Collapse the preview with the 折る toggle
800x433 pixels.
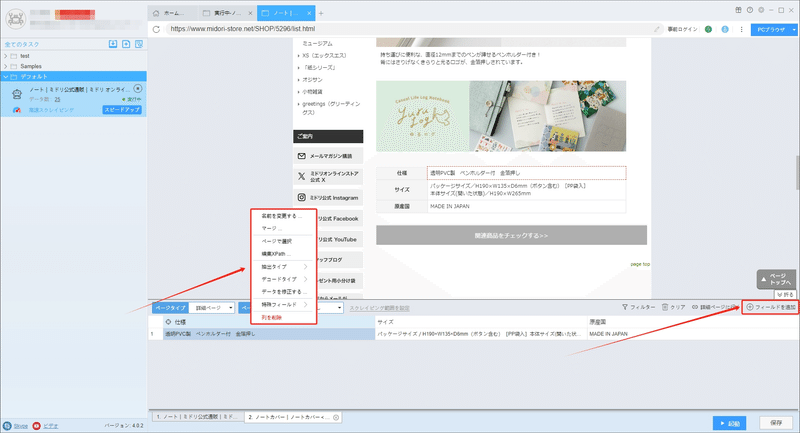785,294
